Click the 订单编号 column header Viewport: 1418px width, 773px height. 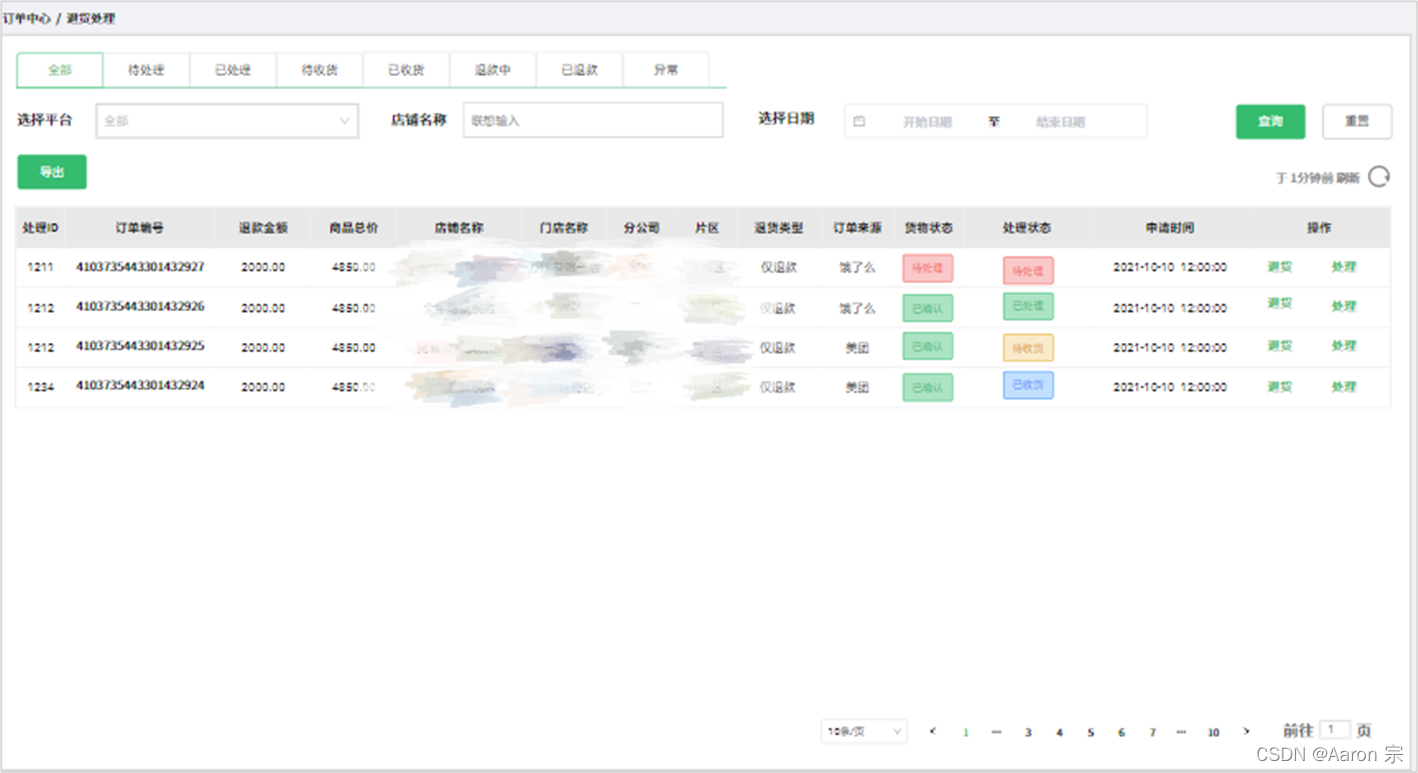tap(140, 228)
